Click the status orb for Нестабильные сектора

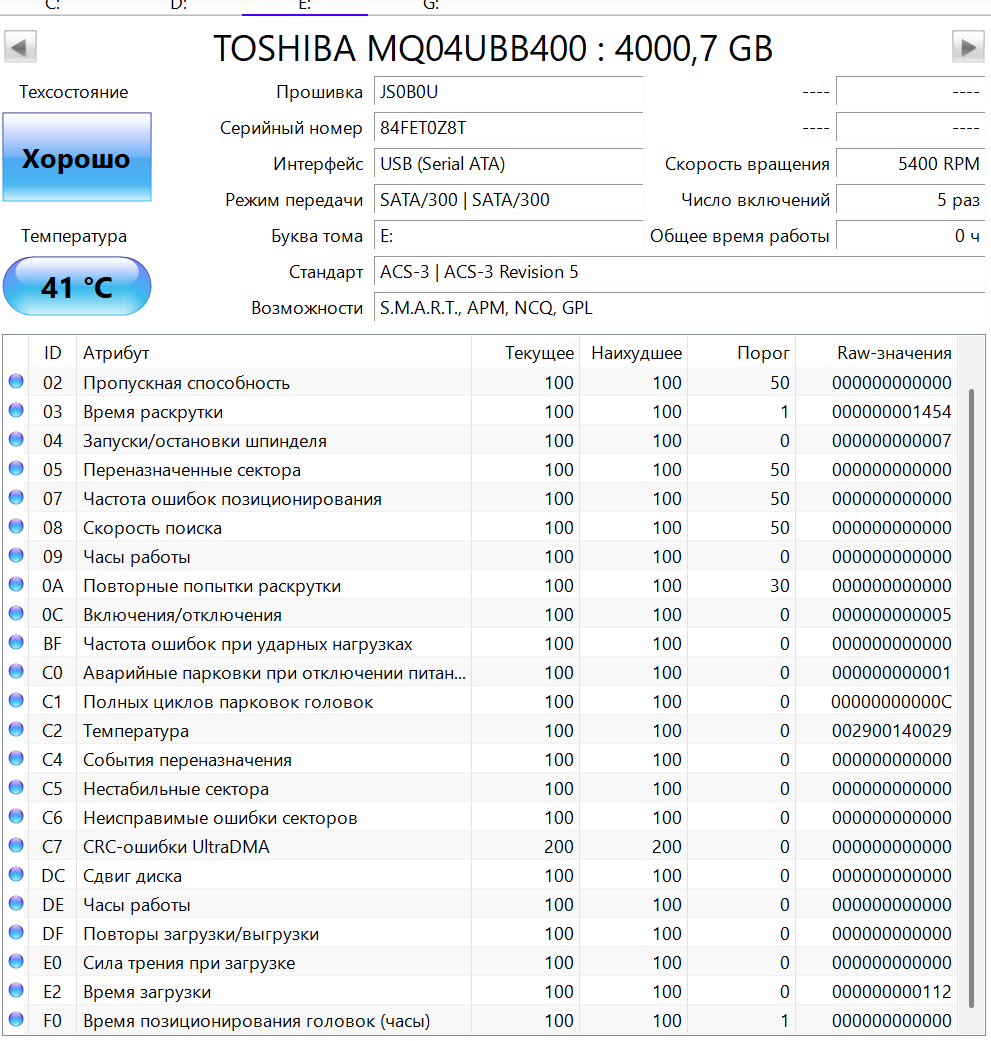click(x=16, y=788)
